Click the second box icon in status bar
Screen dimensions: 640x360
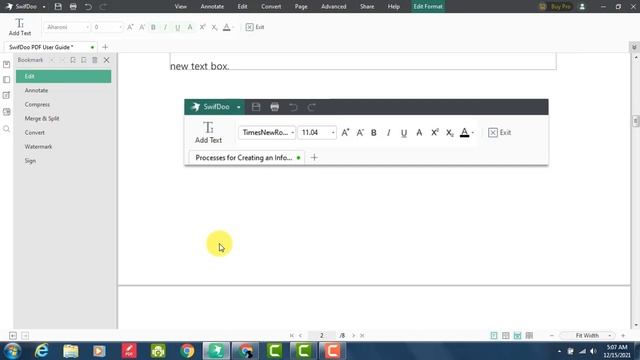pyautogui.click(x=25, y=336)
